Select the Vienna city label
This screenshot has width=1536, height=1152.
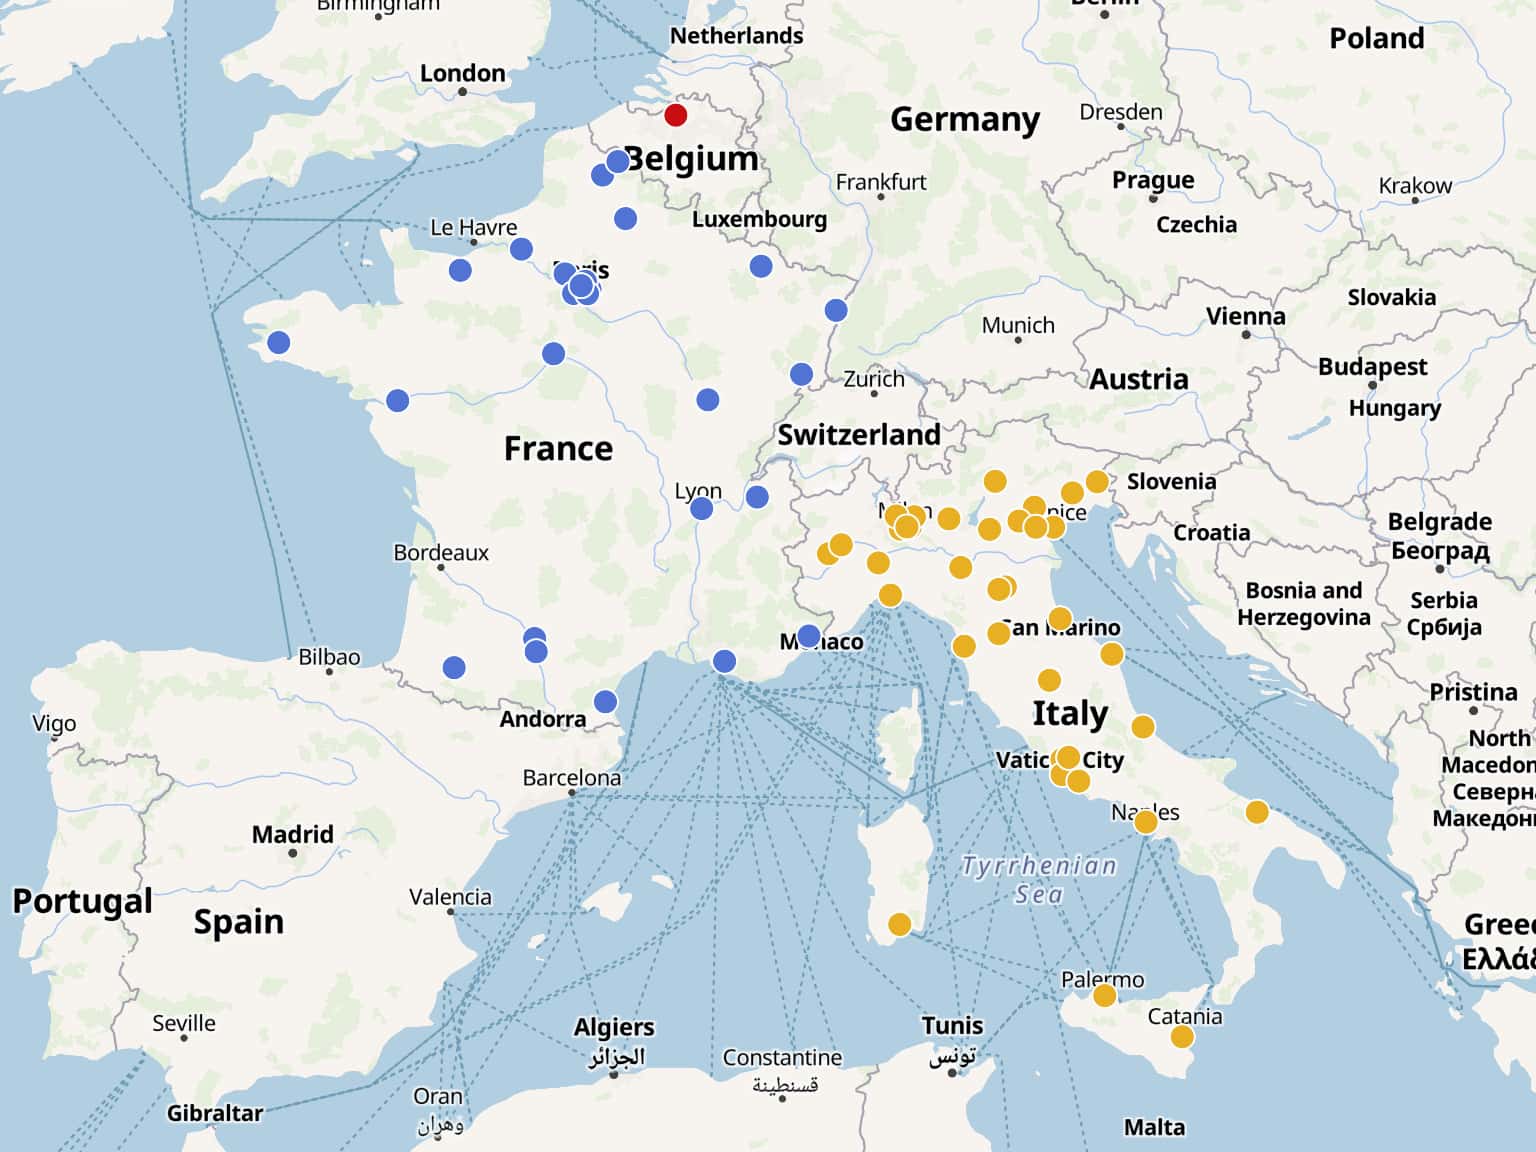pyautogui.click(x=1245, y=316)
